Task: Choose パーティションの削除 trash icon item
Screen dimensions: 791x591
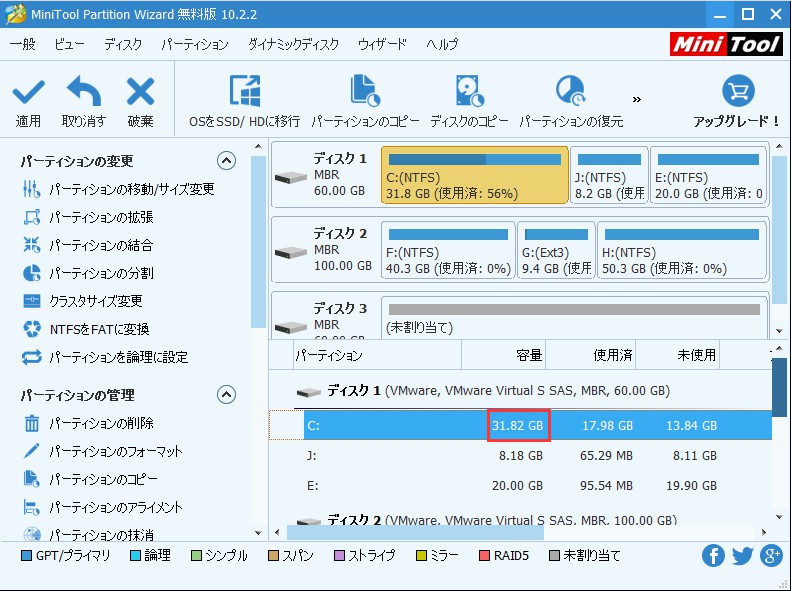Action: (88, 423)
